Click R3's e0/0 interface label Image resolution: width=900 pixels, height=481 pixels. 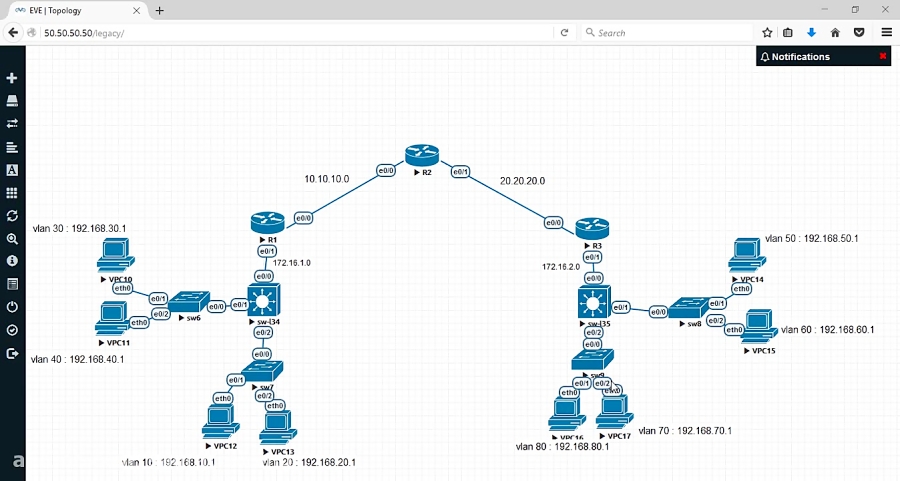[553, 223]
